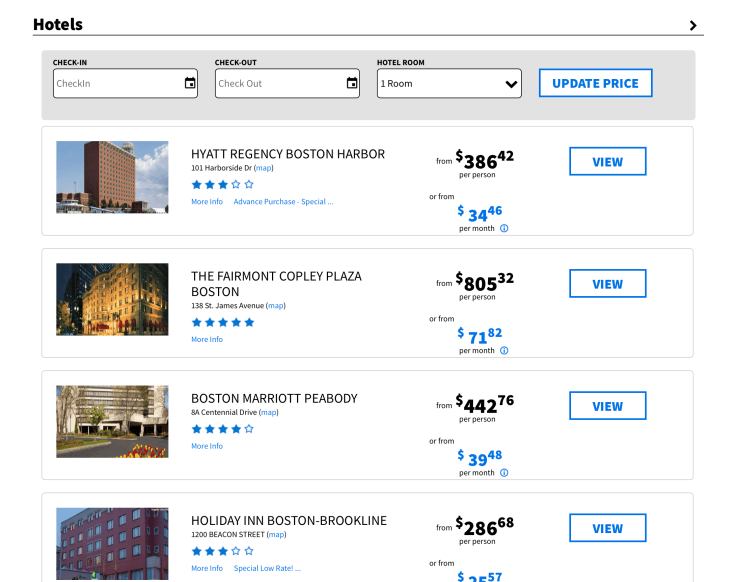Open the Check-In calendar icon

(x=190, y=83)
